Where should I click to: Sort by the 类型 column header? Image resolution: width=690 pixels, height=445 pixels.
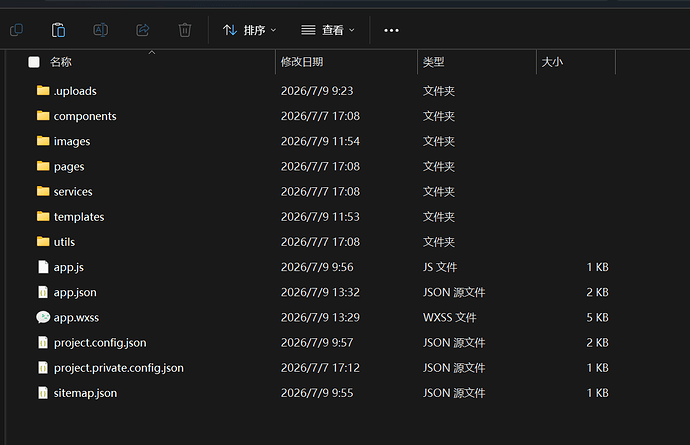[x=433, y=62]
